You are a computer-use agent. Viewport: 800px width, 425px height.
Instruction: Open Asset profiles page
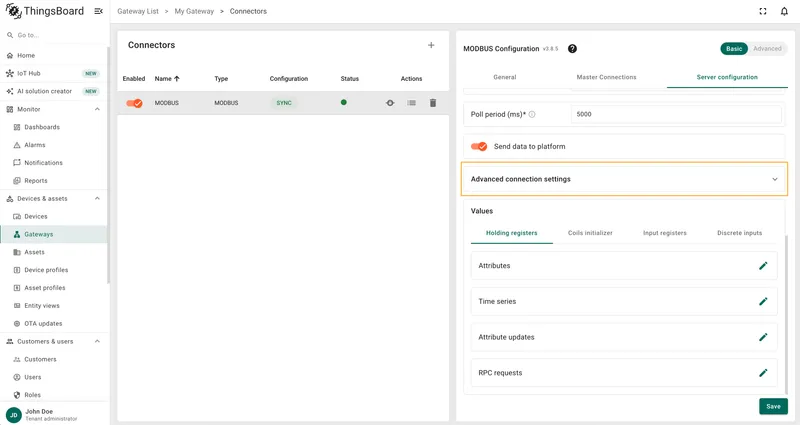(54, 287)
